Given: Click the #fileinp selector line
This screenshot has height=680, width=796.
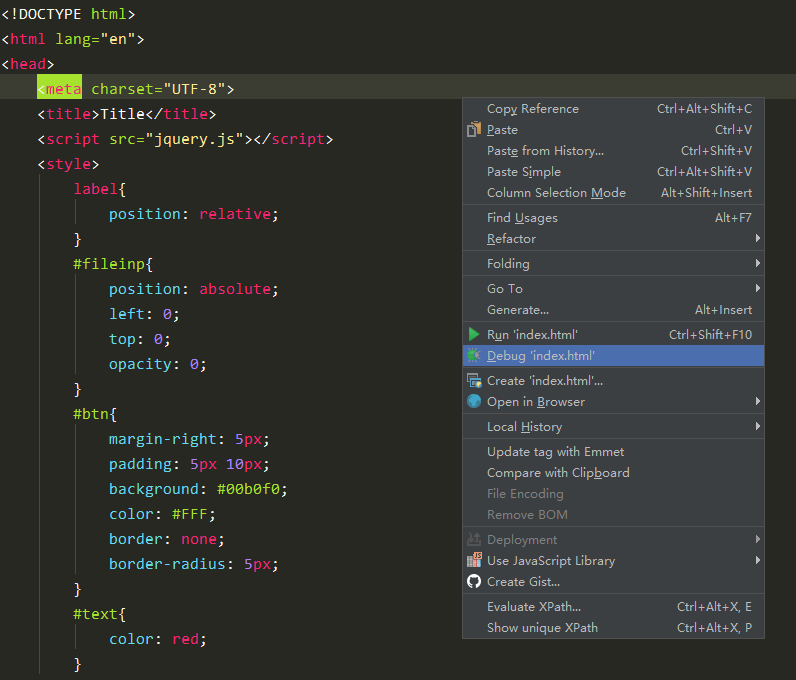Looking at the screenshot, I should pyautogui.click(x=113, y=264).
